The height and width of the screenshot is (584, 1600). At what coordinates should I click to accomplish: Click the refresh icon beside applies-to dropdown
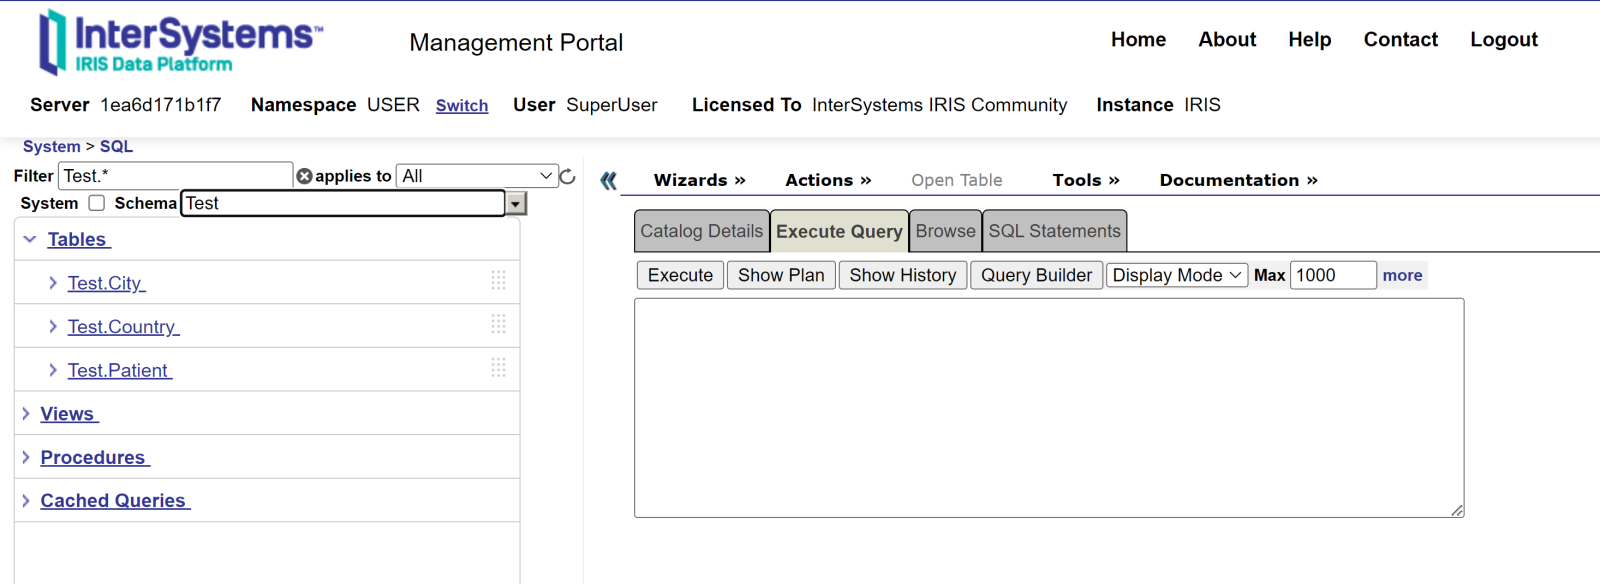567,176
